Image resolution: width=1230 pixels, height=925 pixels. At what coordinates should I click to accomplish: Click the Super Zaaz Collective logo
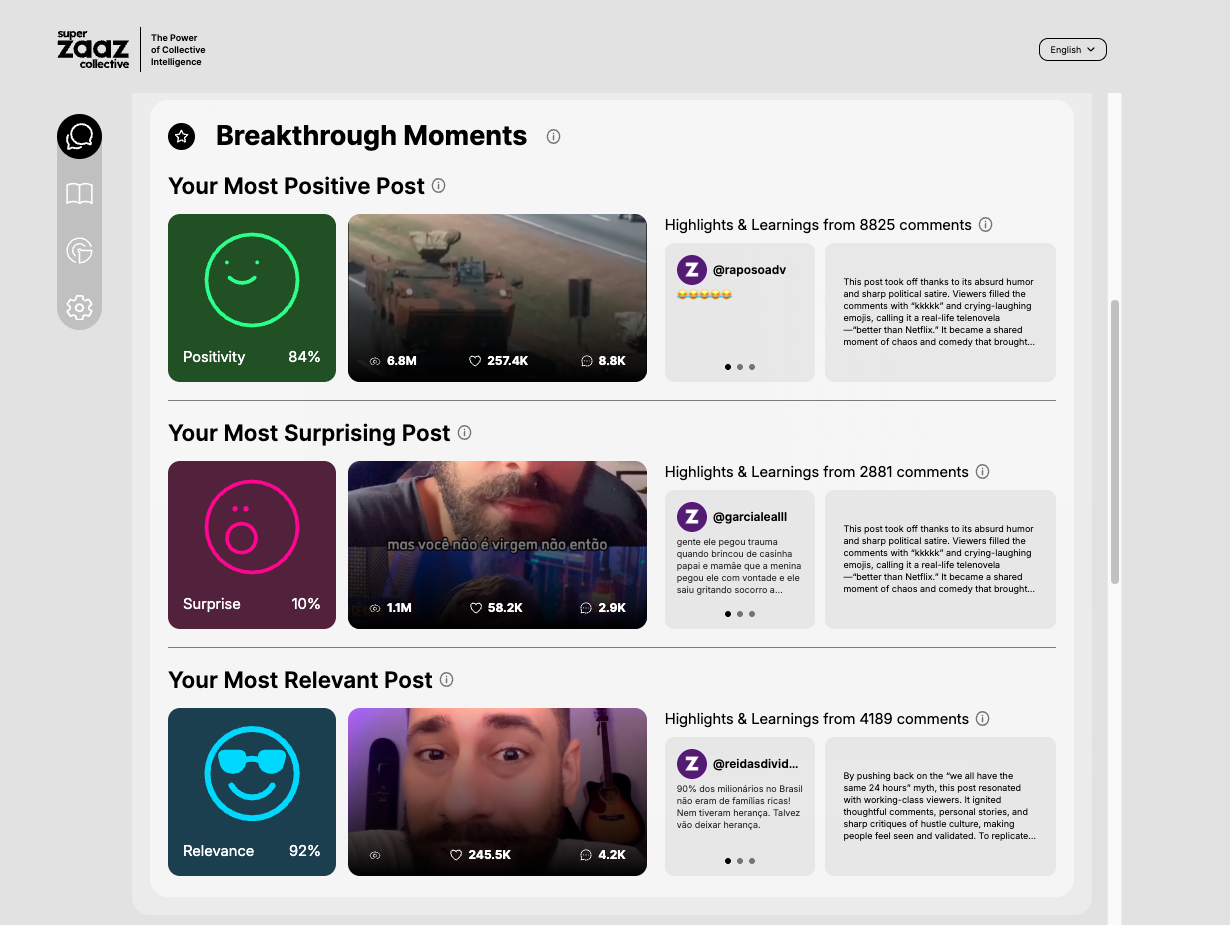click(x=93, y=50)
